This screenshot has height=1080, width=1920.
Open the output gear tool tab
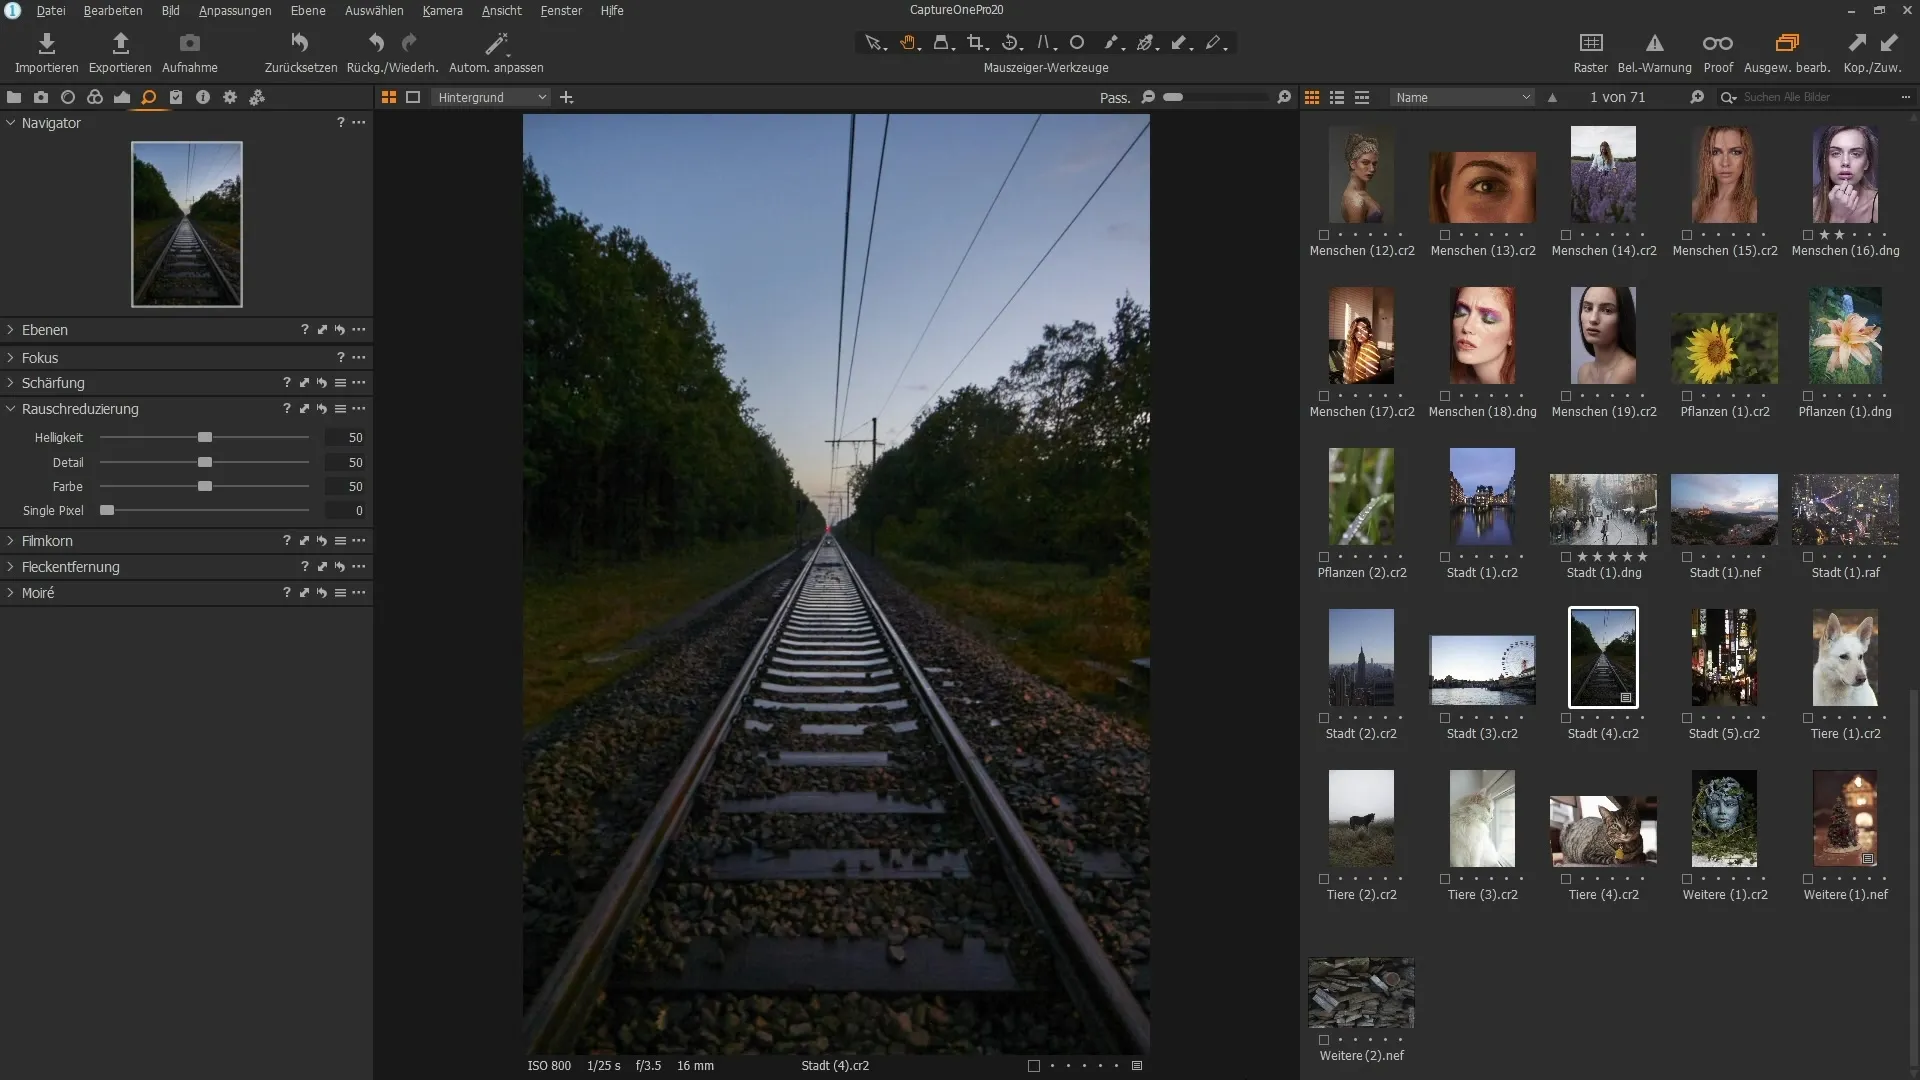click(230, 98)
